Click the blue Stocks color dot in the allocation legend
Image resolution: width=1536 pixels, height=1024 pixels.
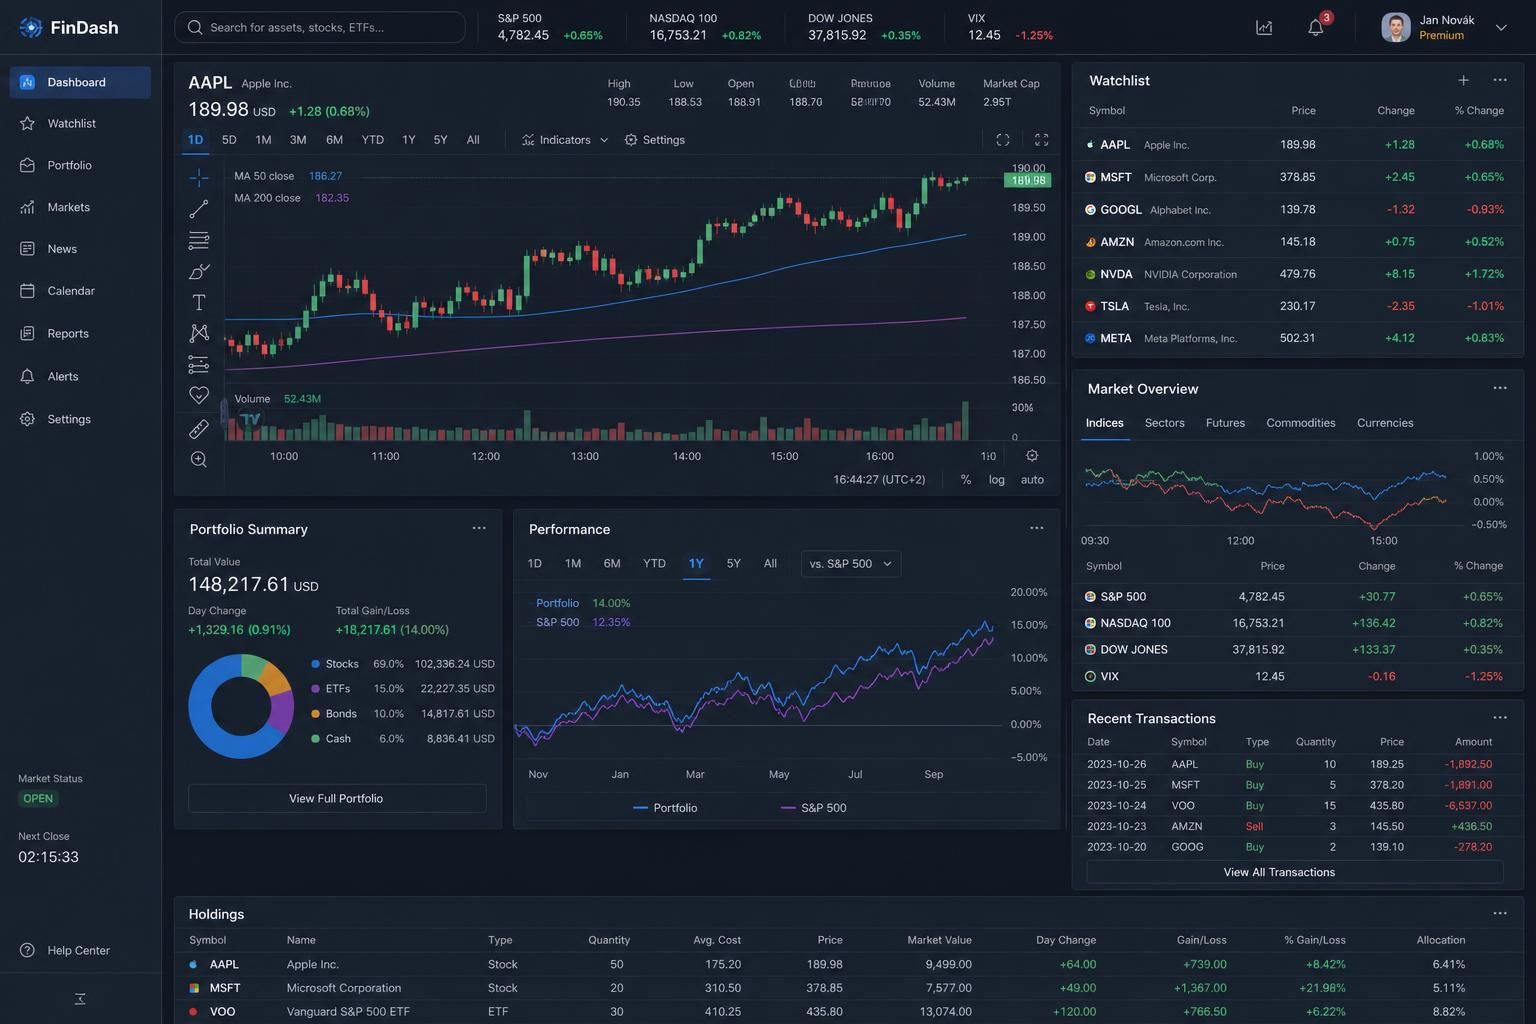[x=316, y=664]
